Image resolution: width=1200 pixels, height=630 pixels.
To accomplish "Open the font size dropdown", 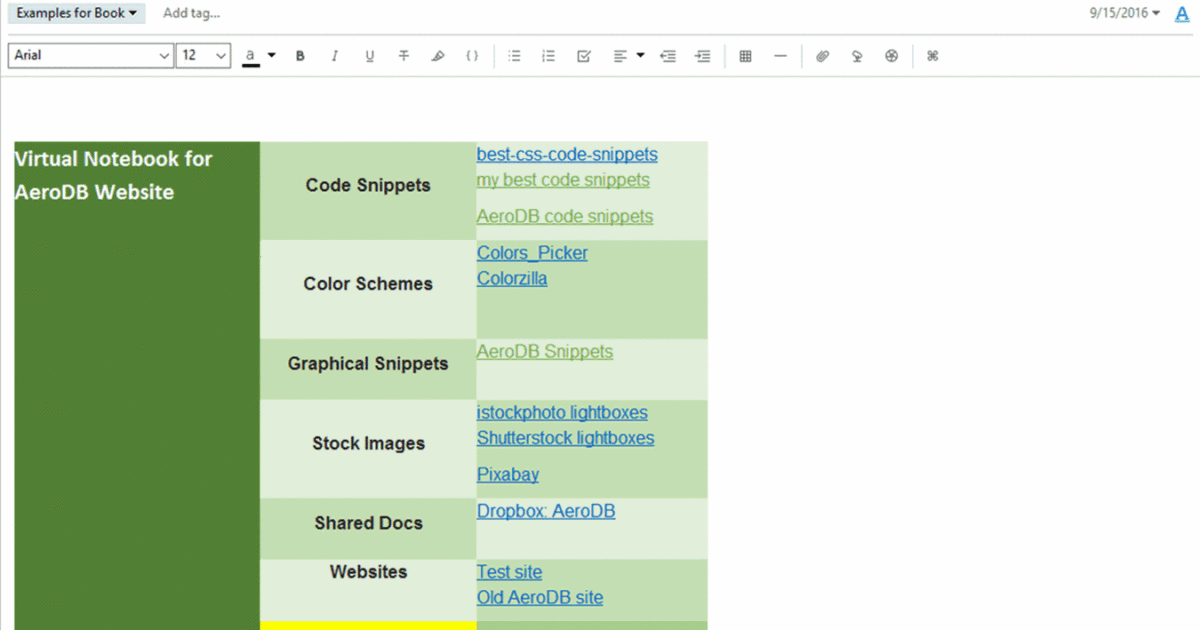I will point(203,55).
